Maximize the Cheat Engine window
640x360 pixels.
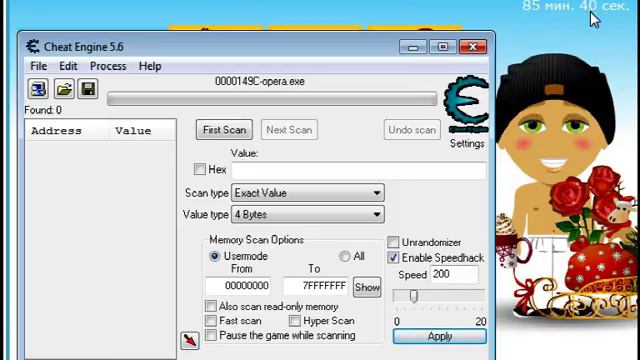[443, 47]
